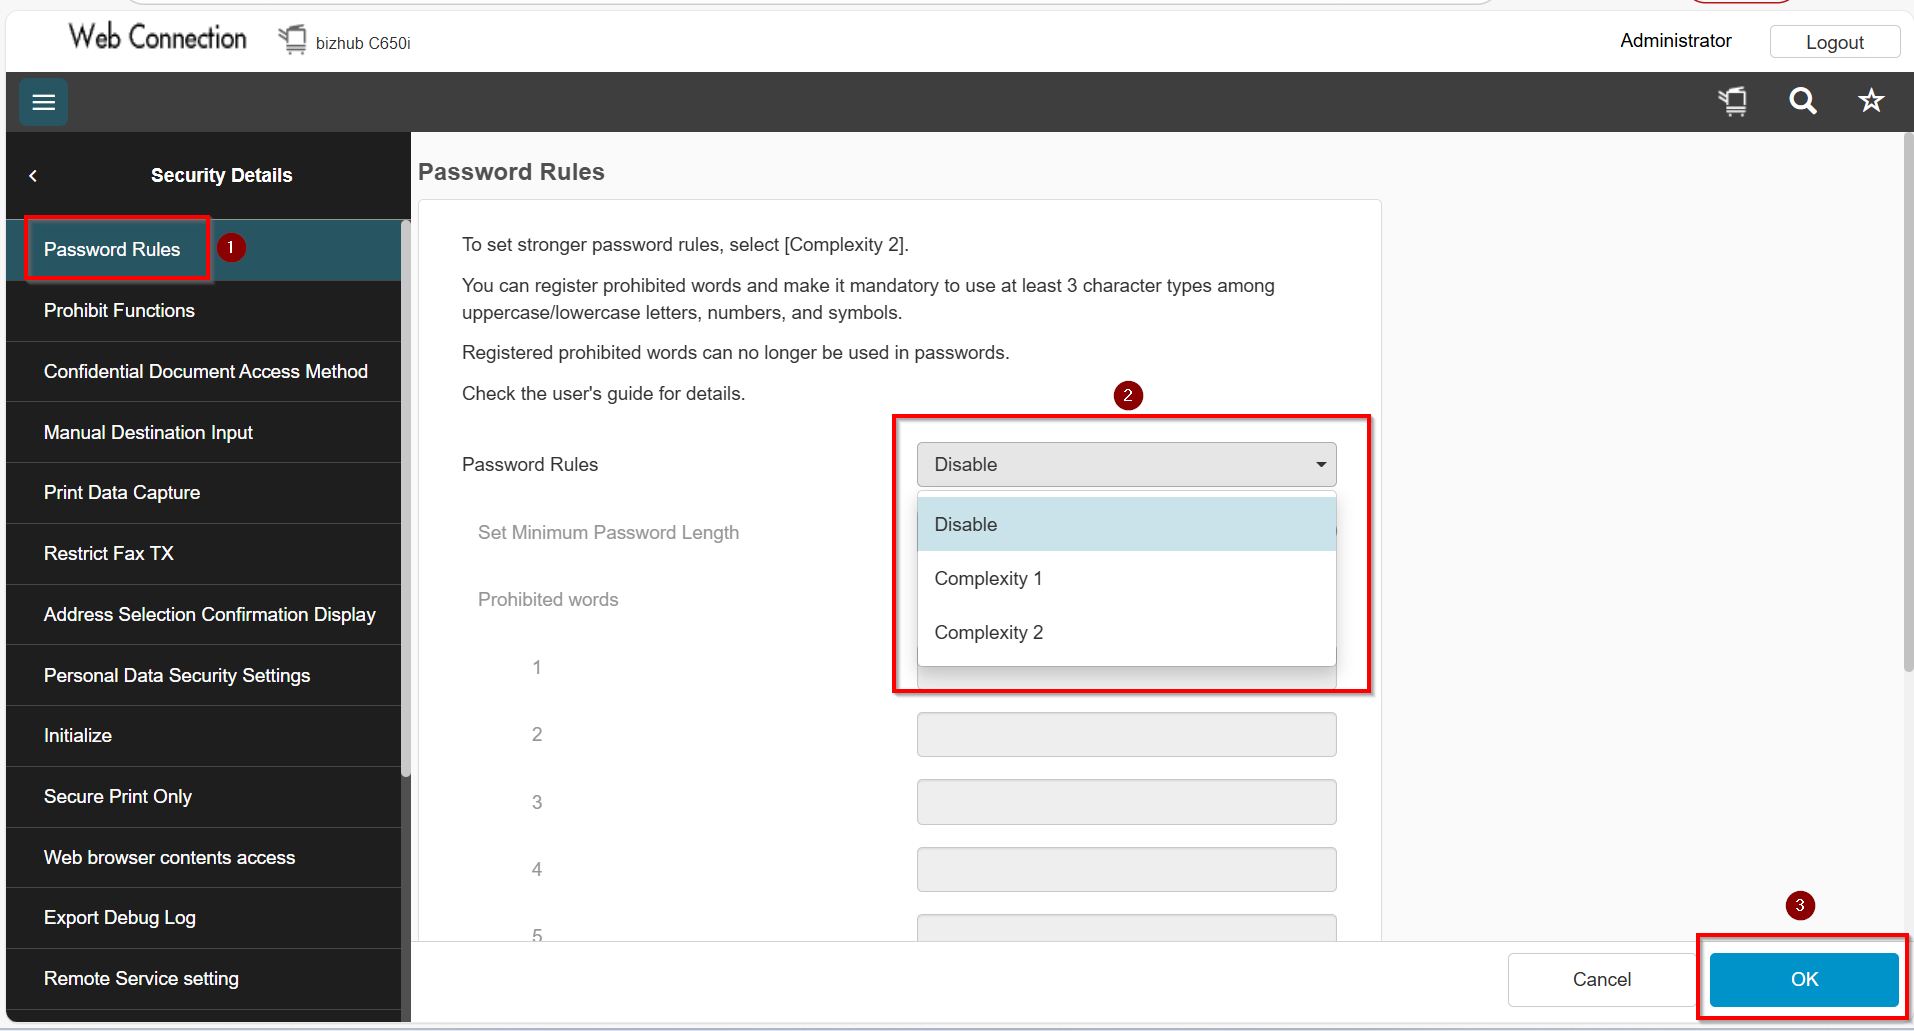Image resolution: width=1914 pixels, height=1031 pixels.
Task: Open Confidential Document Access Method
Action: [205, 372]
